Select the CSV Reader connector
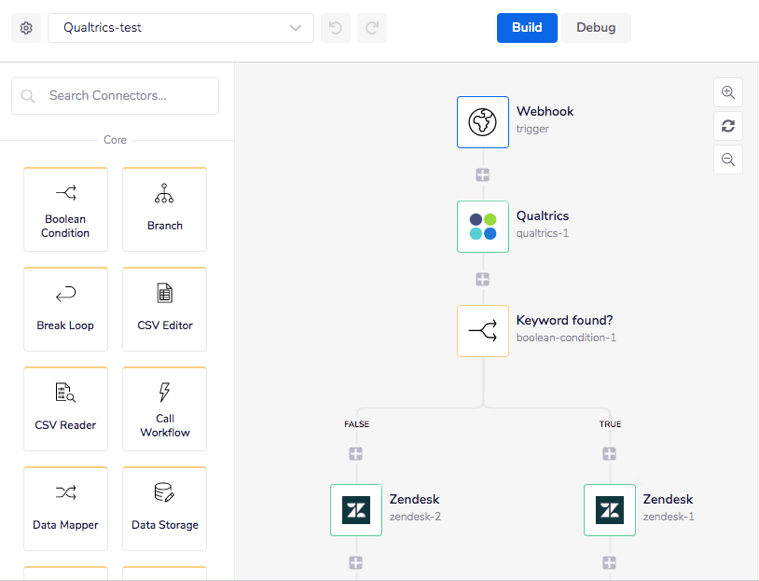The height and width of the screenshot is (581, 759). [x=65, y=409]
